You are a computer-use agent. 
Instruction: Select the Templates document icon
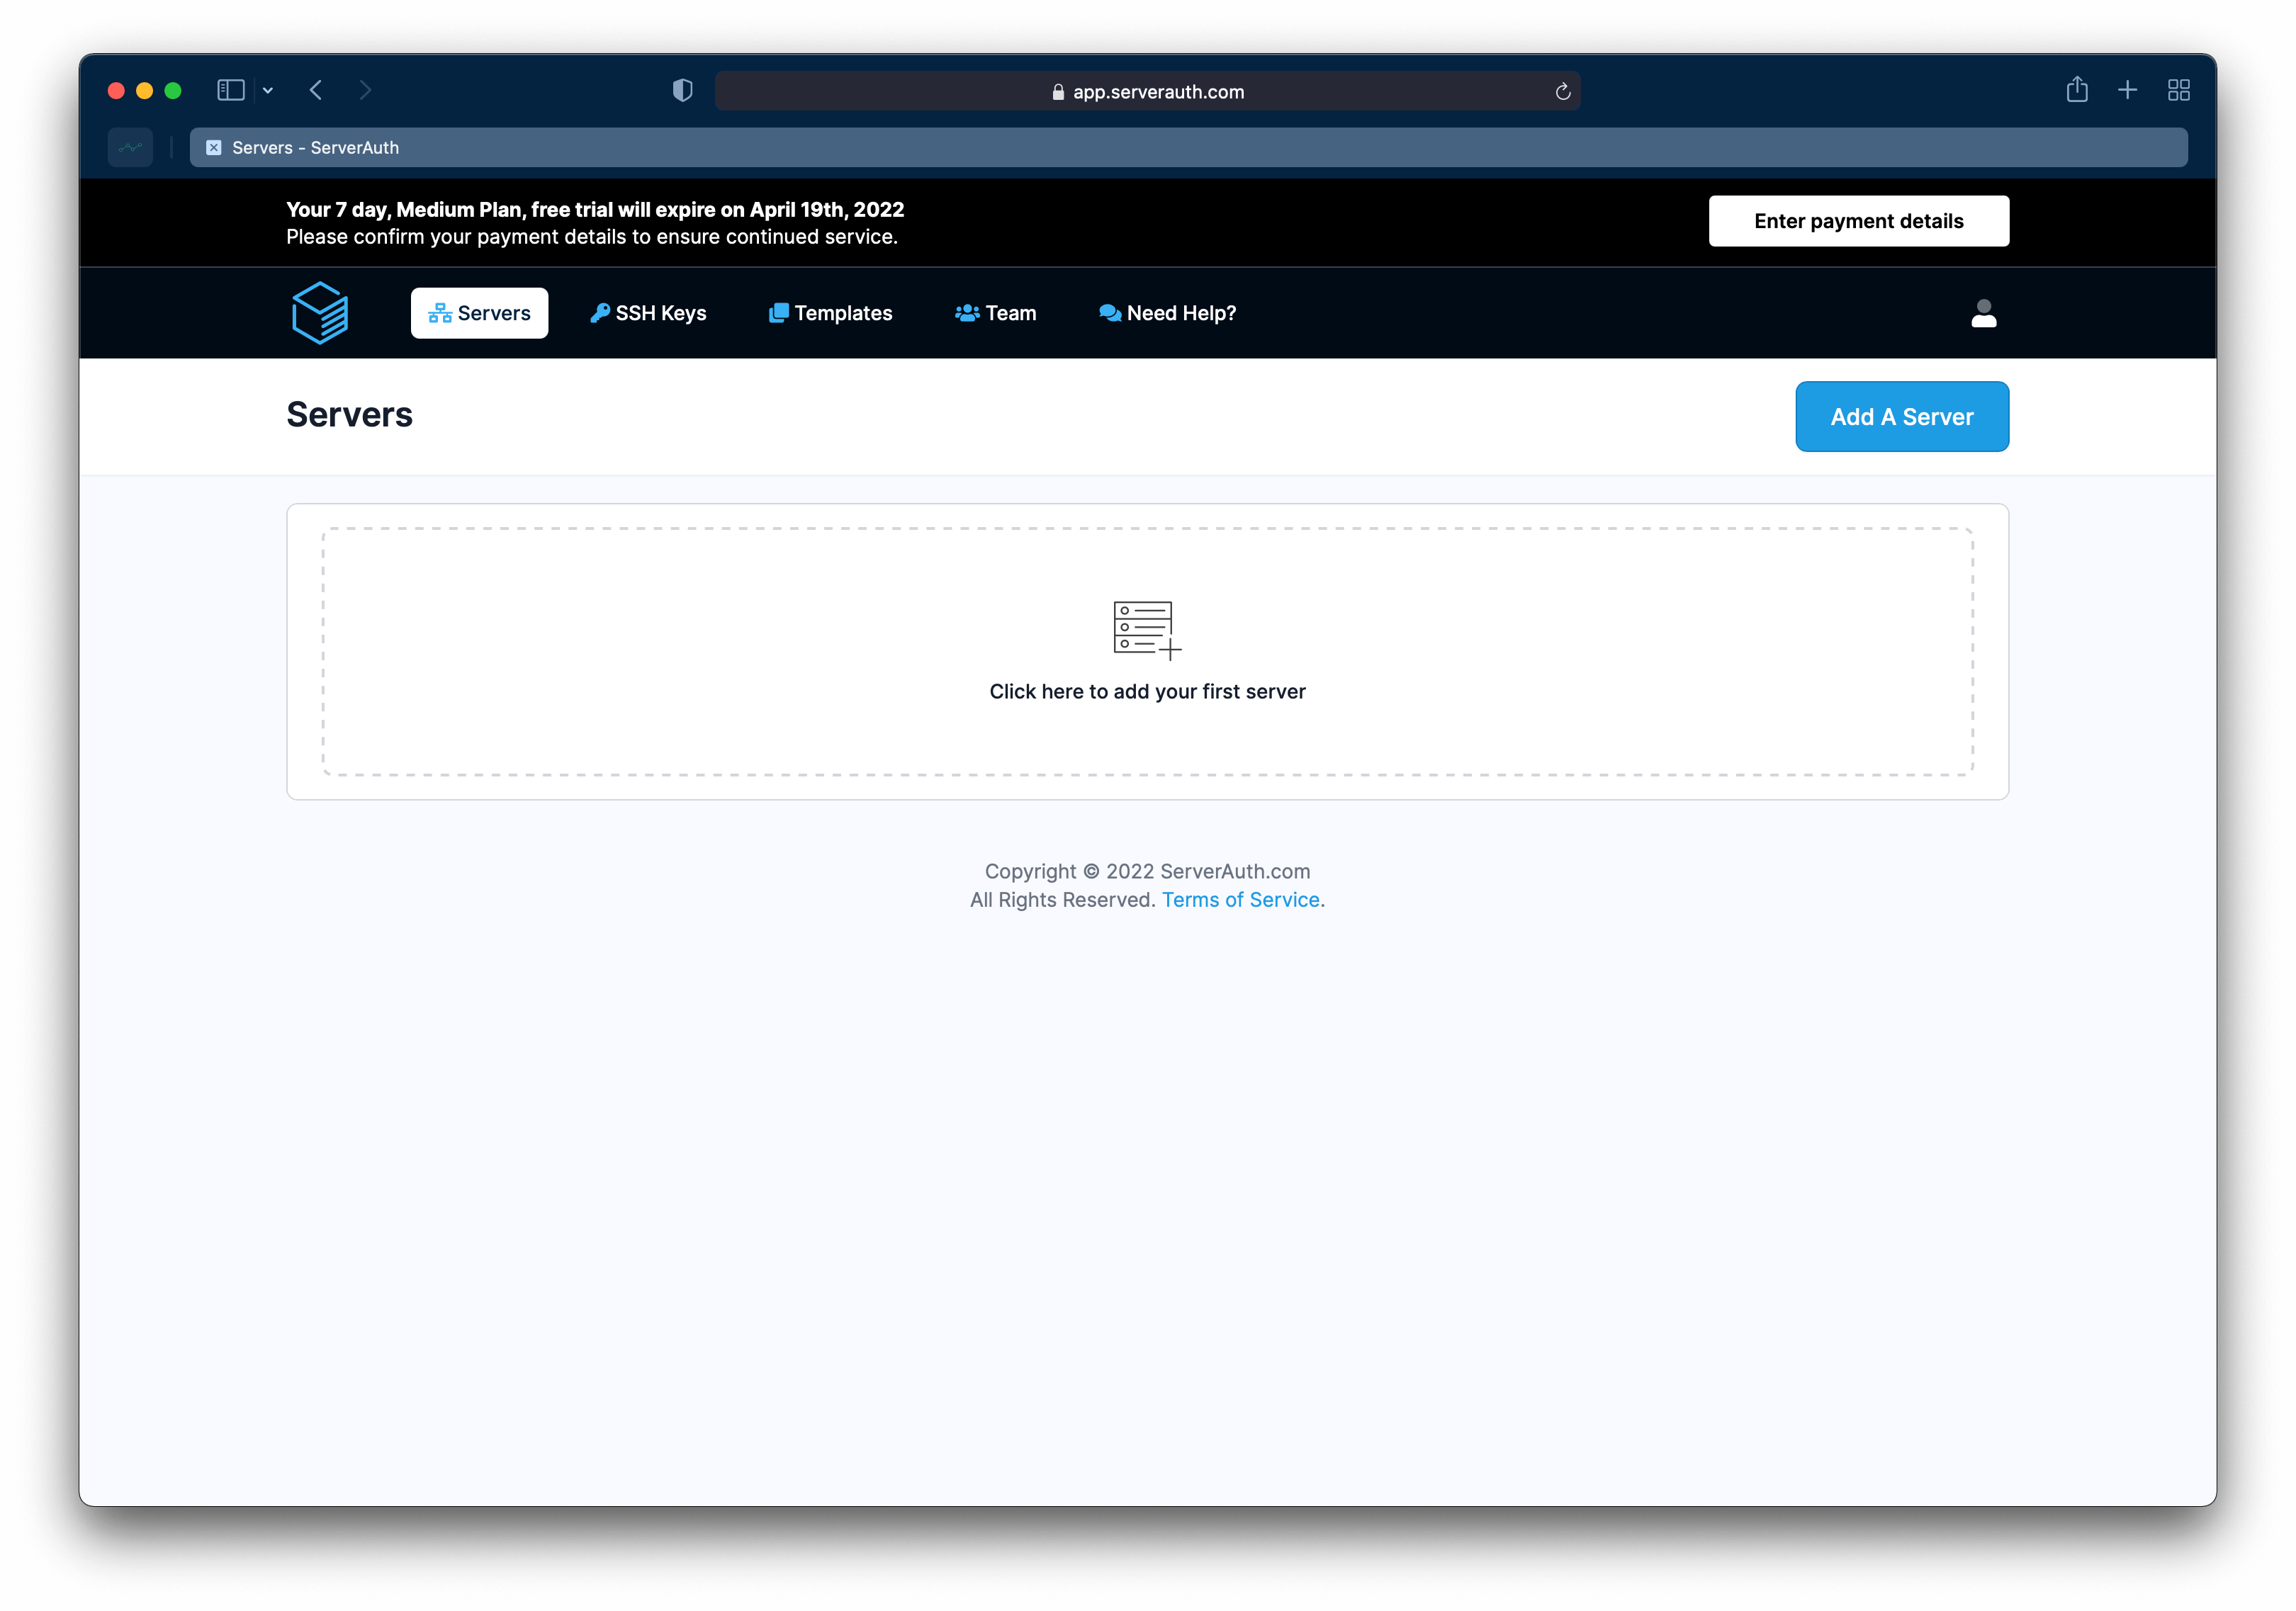click(x=778, y=312)
